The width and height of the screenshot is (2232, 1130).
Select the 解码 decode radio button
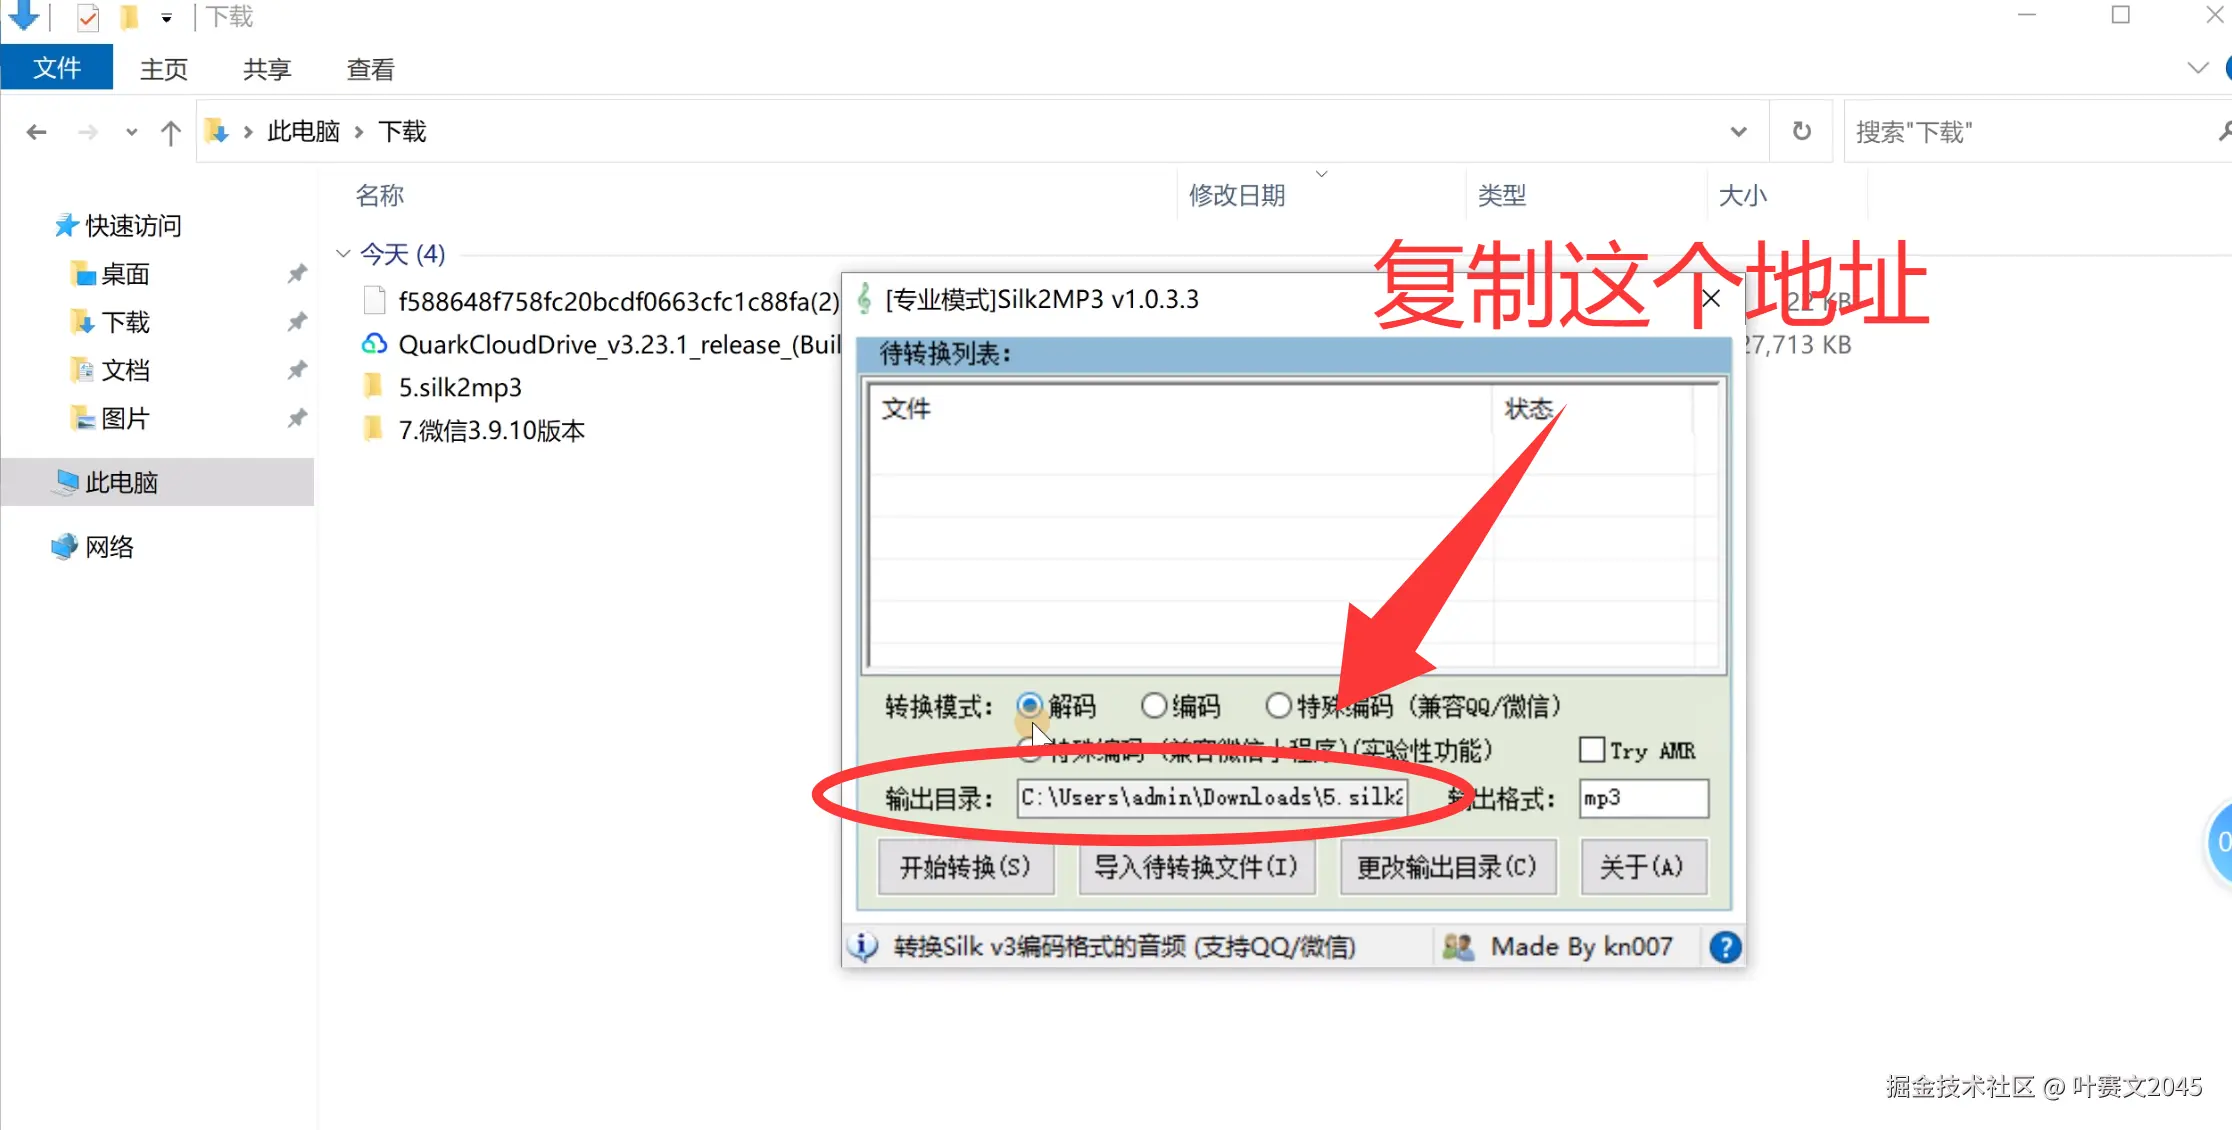pyautogui.click(x=1029, y=706)
